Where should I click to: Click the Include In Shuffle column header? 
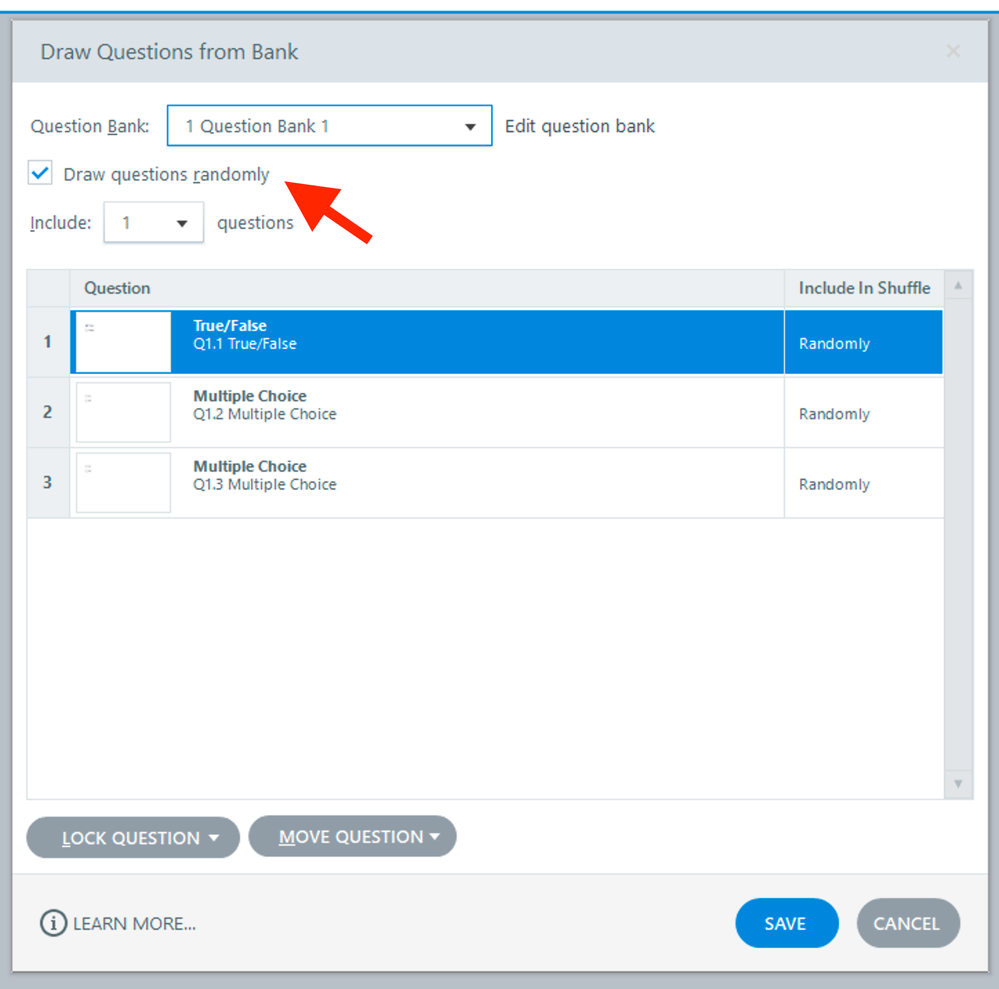pos(864,288)
